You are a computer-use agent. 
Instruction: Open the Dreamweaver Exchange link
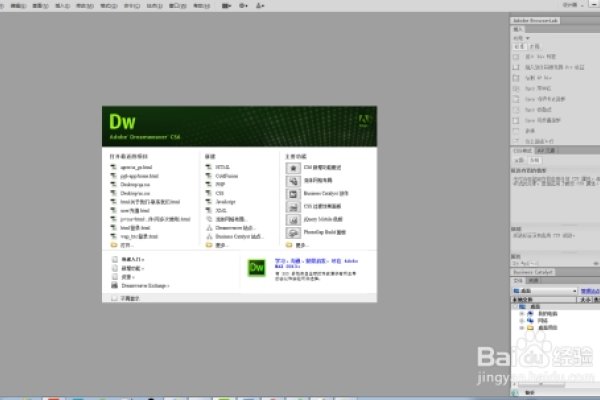click(145, 286)
